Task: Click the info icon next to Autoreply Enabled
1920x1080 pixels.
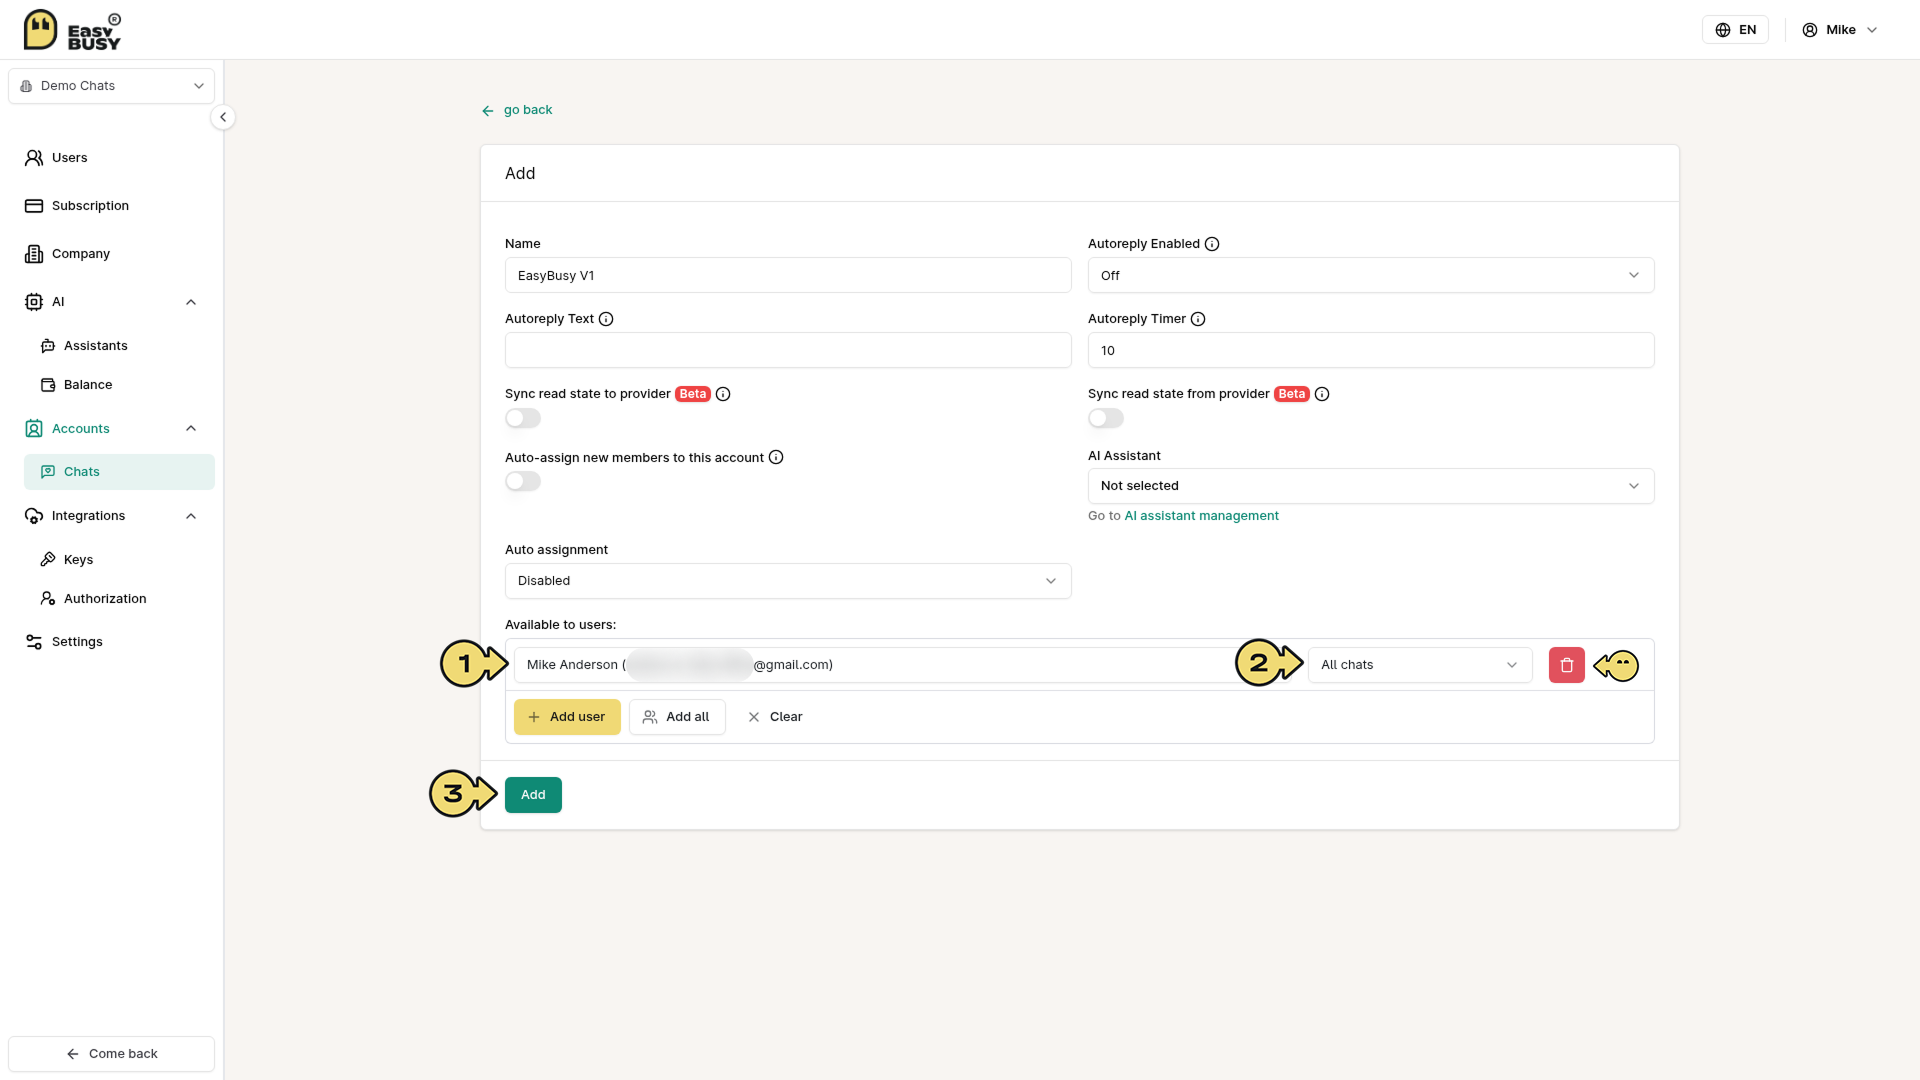Action: pos(1212,244)
